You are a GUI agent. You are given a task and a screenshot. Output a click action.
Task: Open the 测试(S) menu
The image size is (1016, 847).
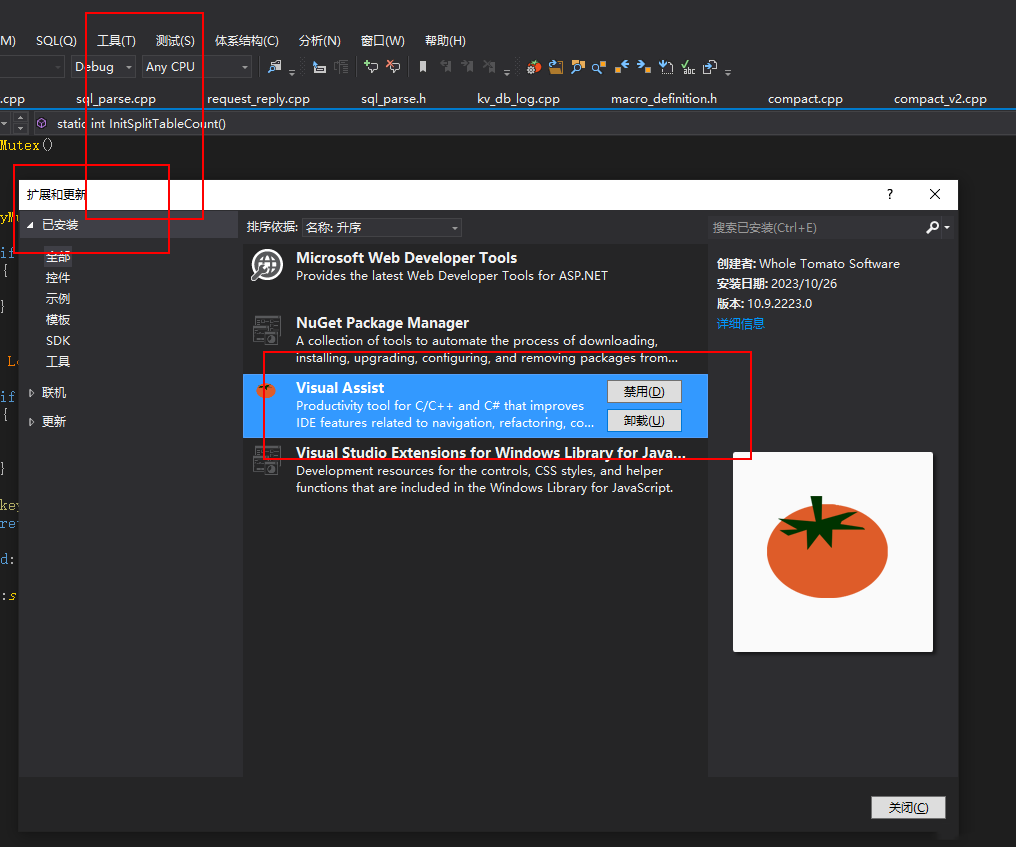click(x=175, y=41)
